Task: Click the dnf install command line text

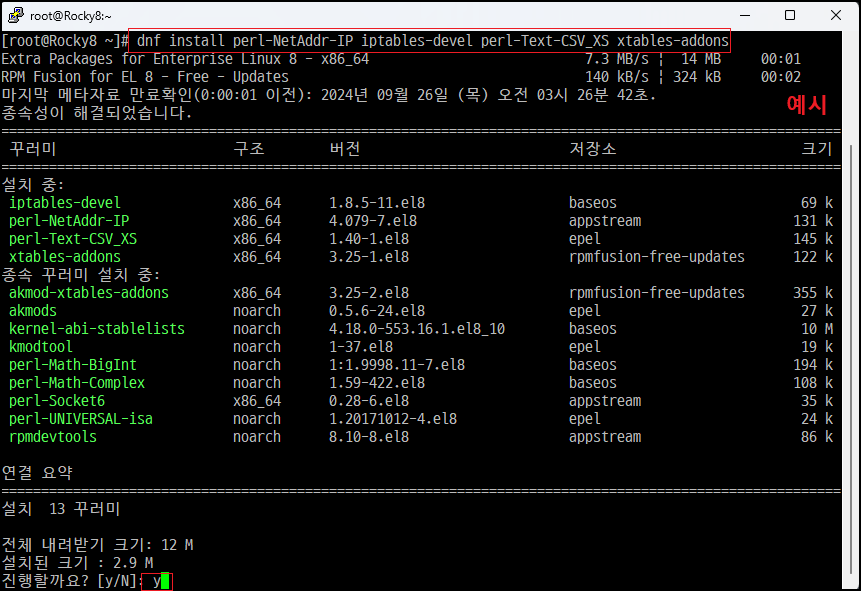Action: tap(433, 41)
